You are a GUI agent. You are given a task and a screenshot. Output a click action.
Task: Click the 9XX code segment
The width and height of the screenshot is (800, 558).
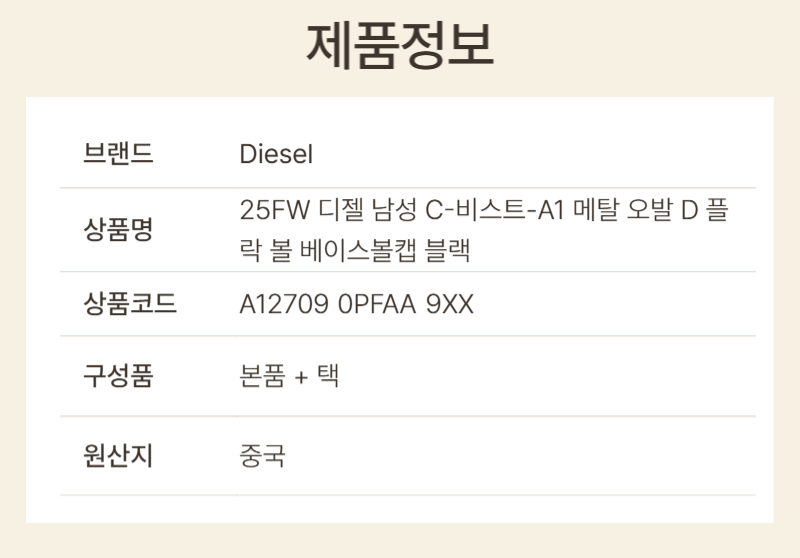pyautogui.click(x=450, y=304)
